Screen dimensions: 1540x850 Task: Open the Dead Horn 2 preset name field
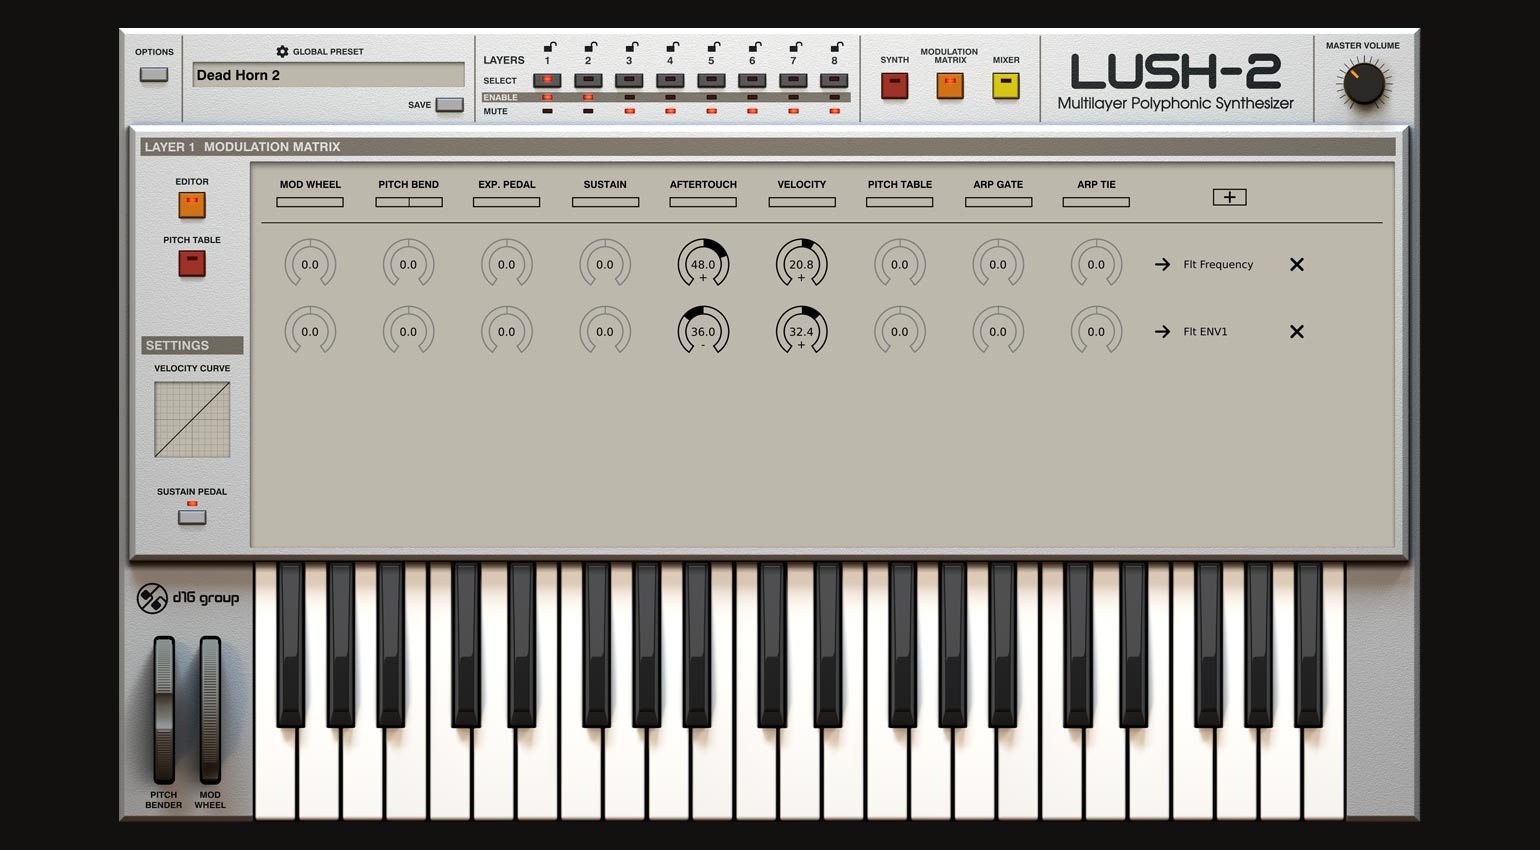(x=328, y=75)
